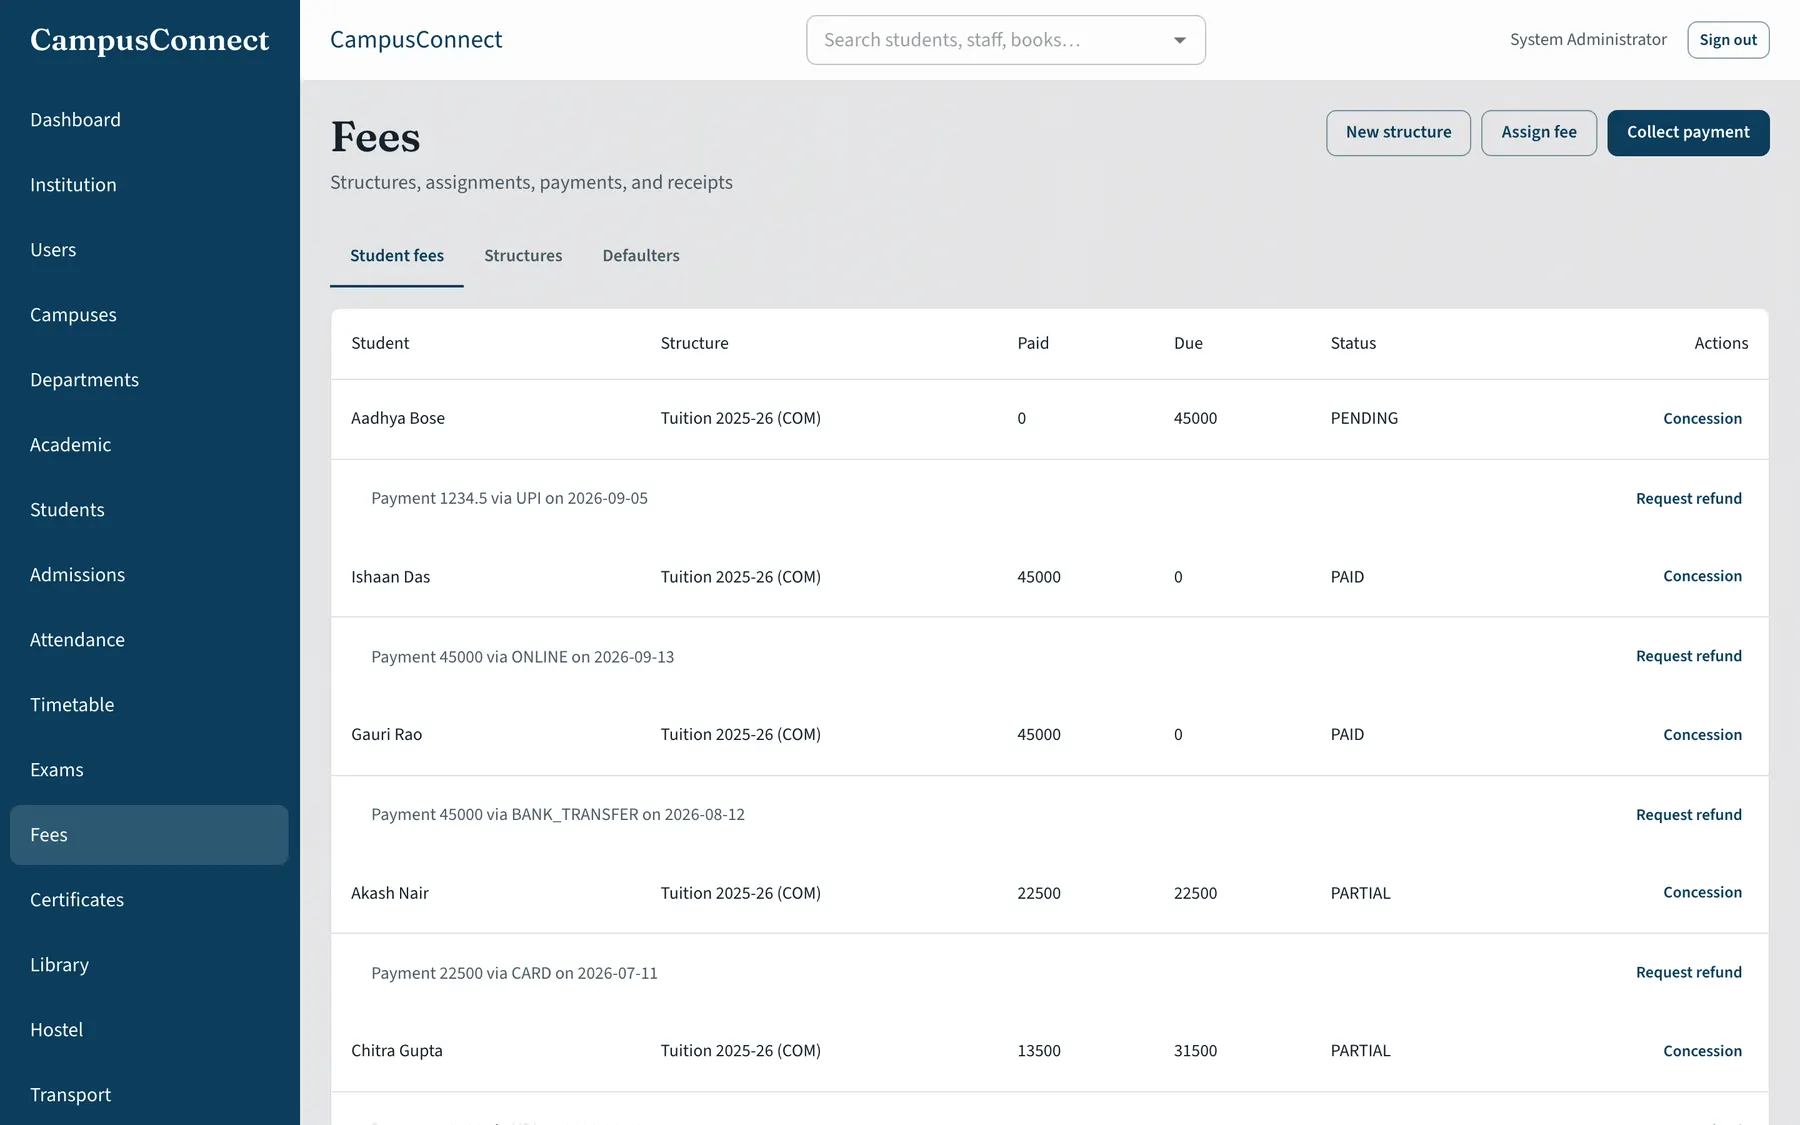Click the CampusConnect sidebar logo
1800x1125 pixels.
(150, 40)
